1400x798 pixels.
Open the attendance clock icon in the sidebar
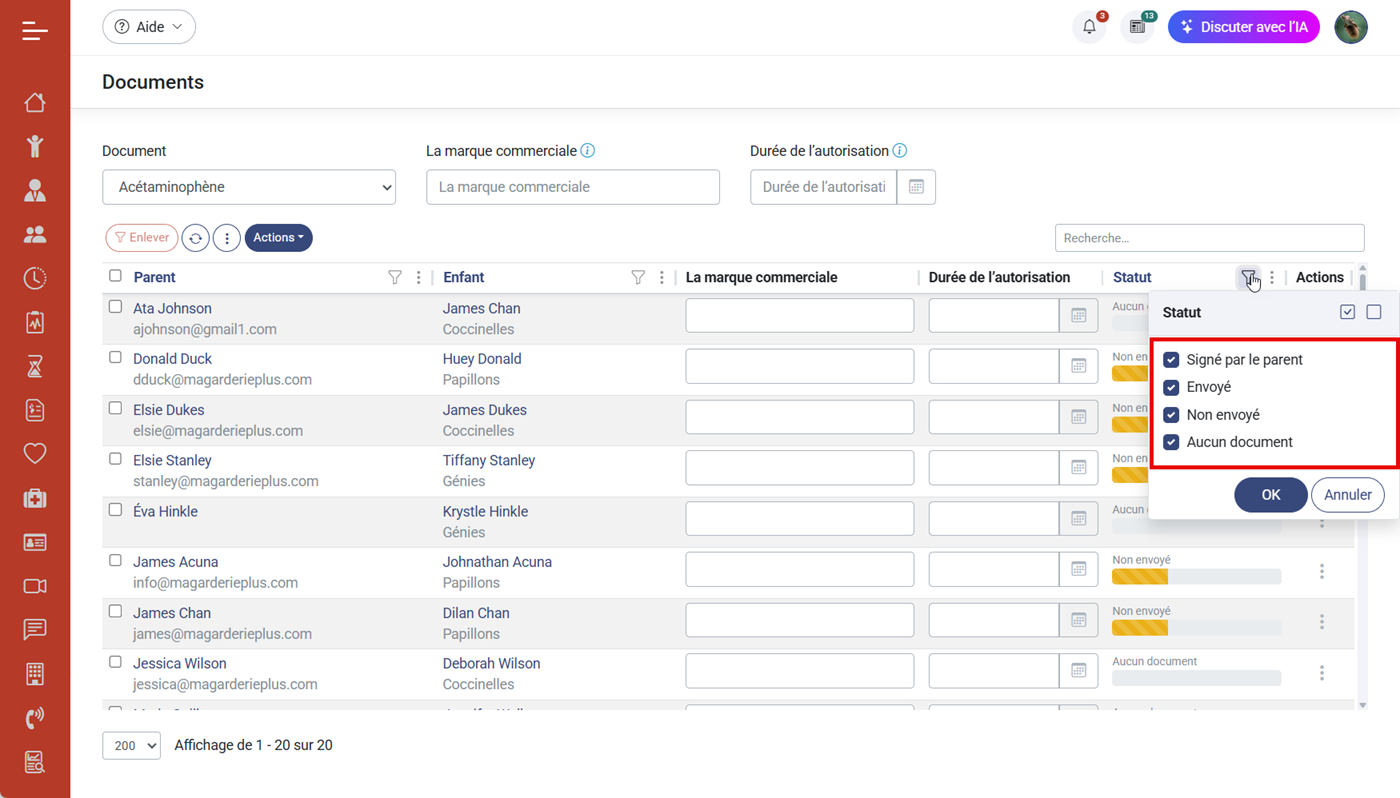click(x=35, y=278)
